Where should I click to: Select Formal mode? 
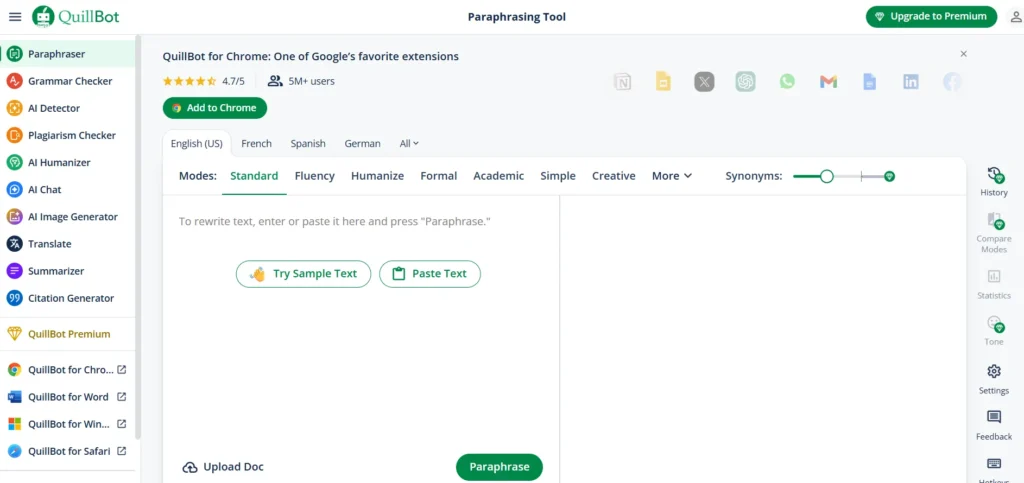438,176
